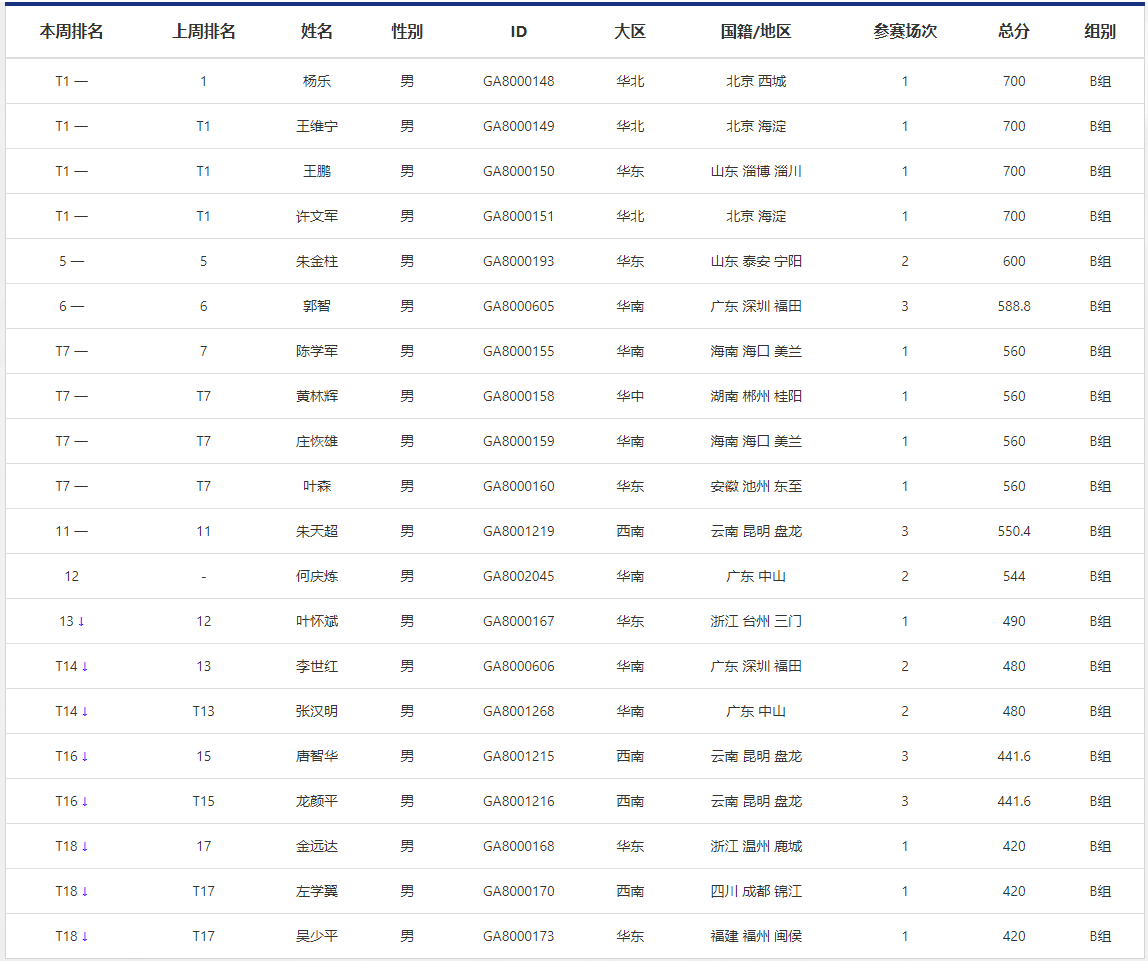Sort by the 本周排名 column header

pos(71,31)
